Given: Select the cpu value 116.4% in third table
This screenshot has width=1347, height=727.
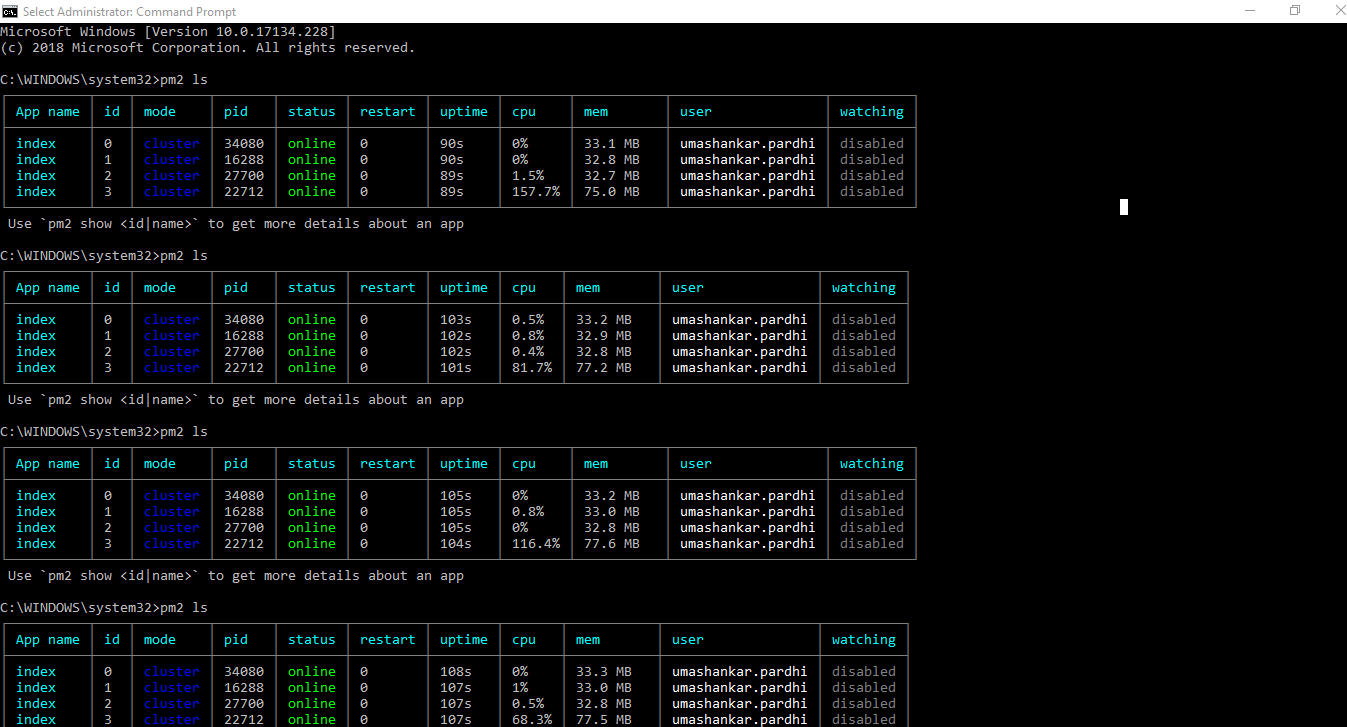Looking at the screenshot, I should [535, 543].
